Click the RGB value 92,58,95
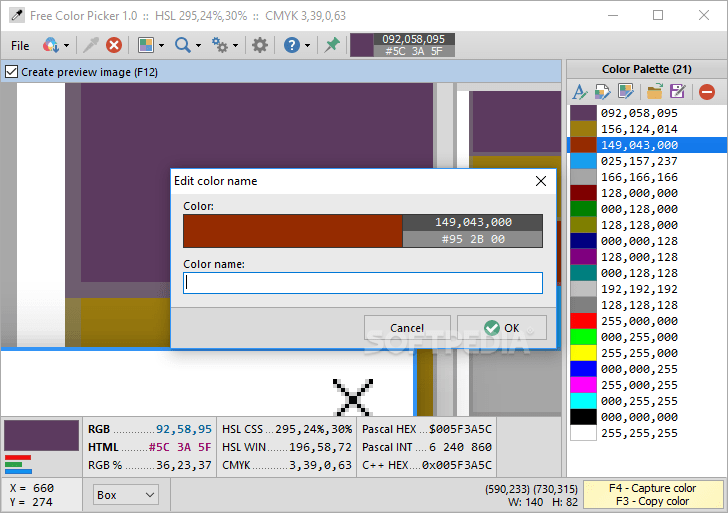The width and height of the screenshot is (728, 513). coord(184,429)
